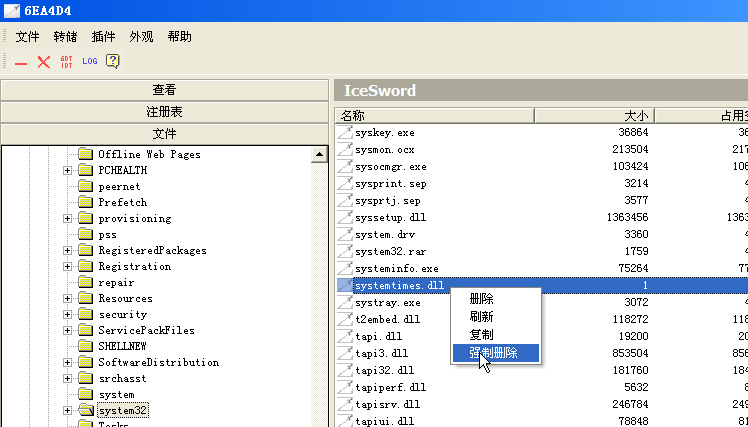Expand the ServicePackFiles folder node
748x427 pixels.
click(67, 331)
